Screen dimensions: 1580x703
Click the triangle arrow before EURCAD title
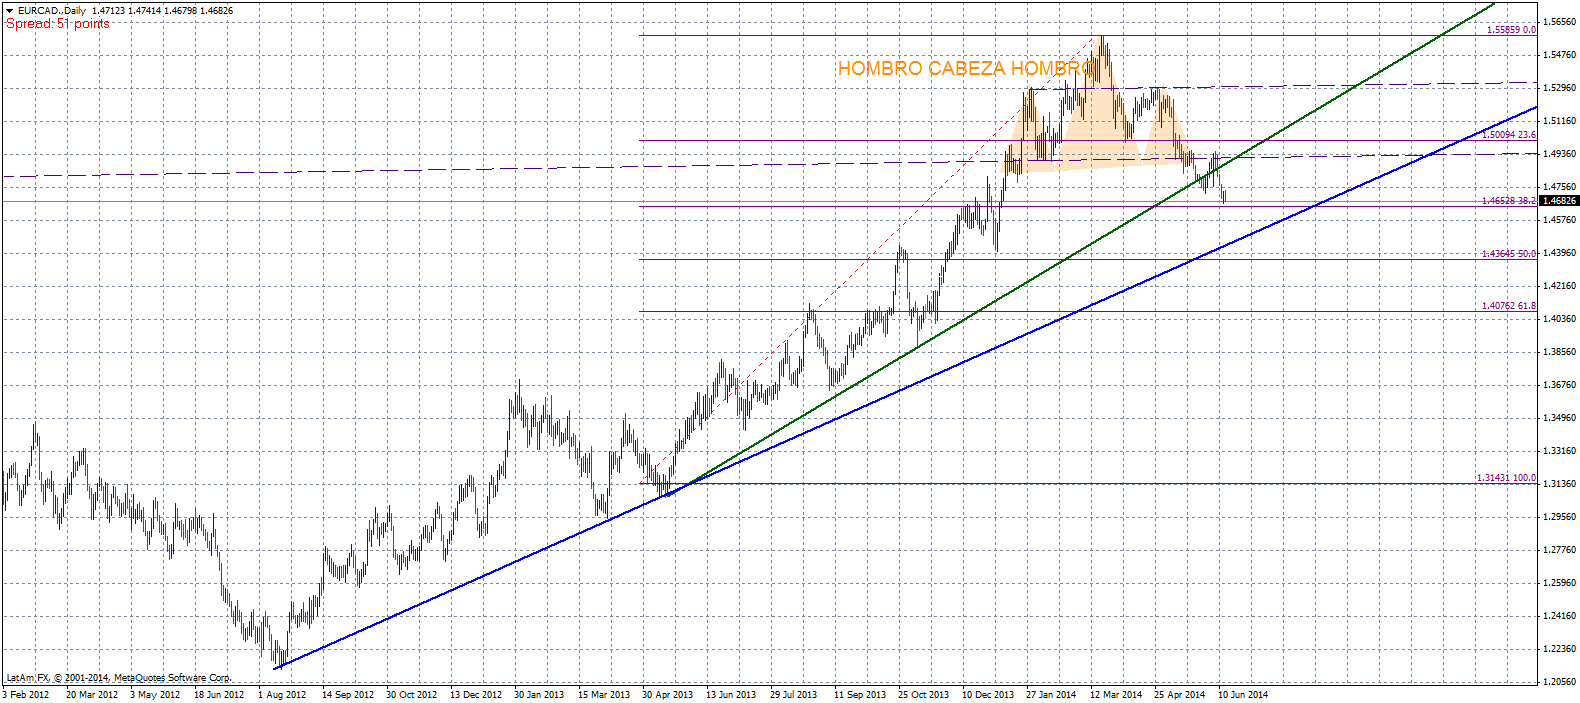9,11
